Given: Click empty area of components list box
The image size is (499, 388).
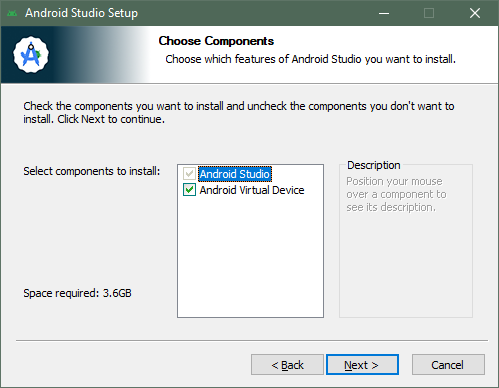Looking at the screenshot, I should pyautogui.click(x=250, y=257).
